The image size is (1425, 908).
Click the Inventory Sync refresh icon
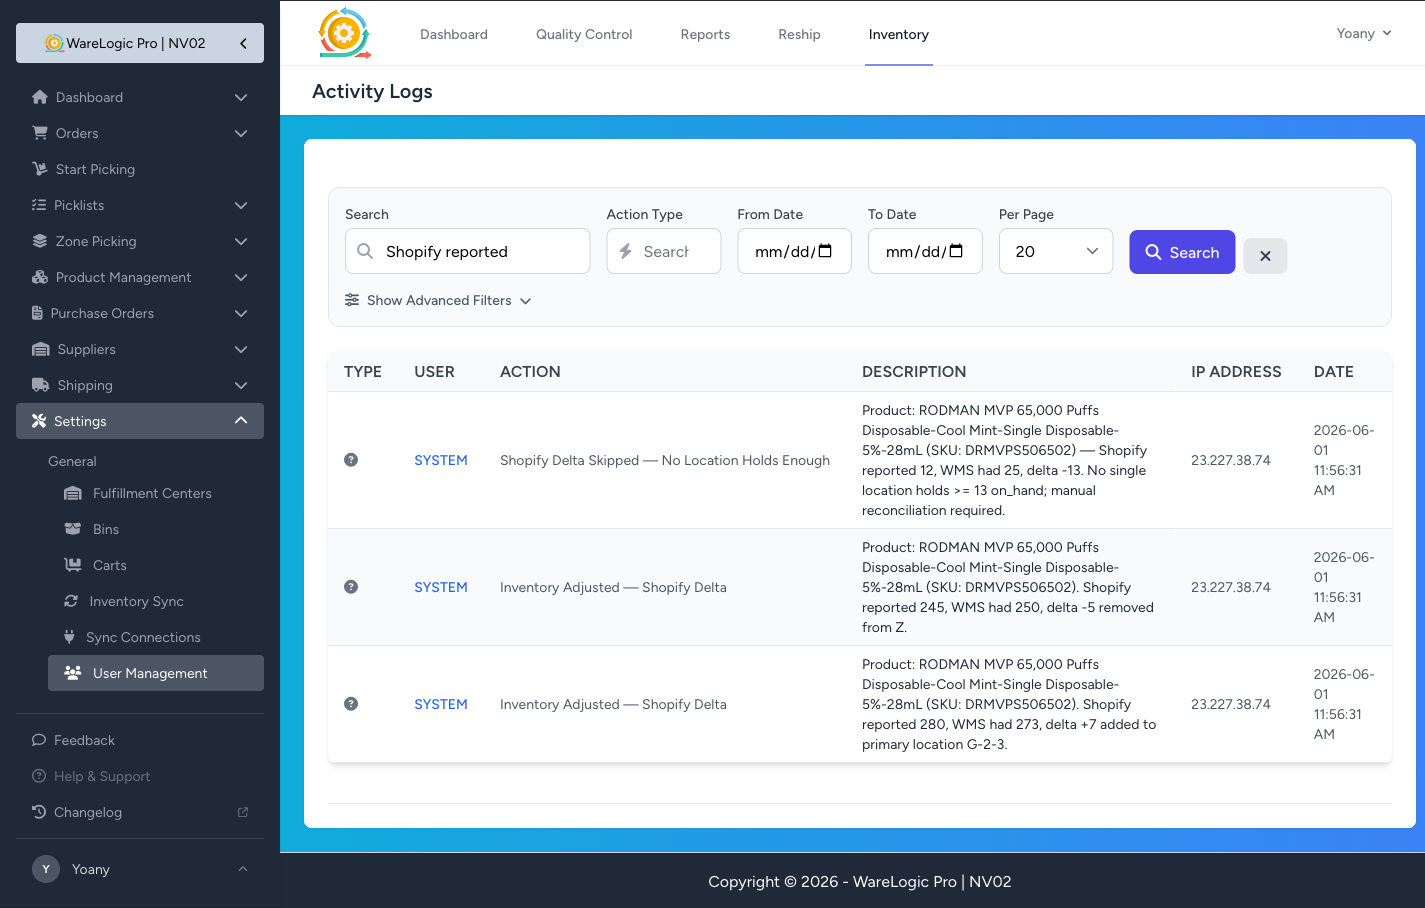71,601
